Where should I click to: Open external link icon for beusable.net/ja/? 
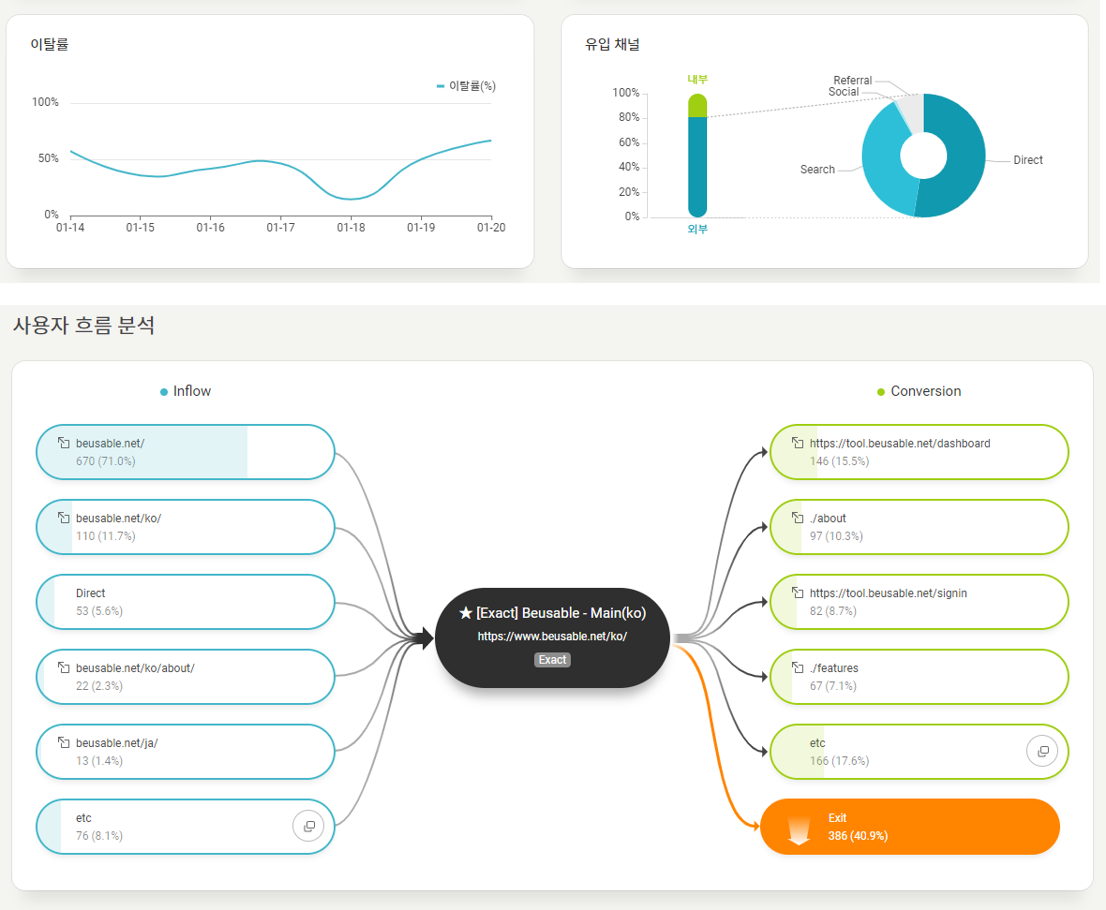pos(63,741)
